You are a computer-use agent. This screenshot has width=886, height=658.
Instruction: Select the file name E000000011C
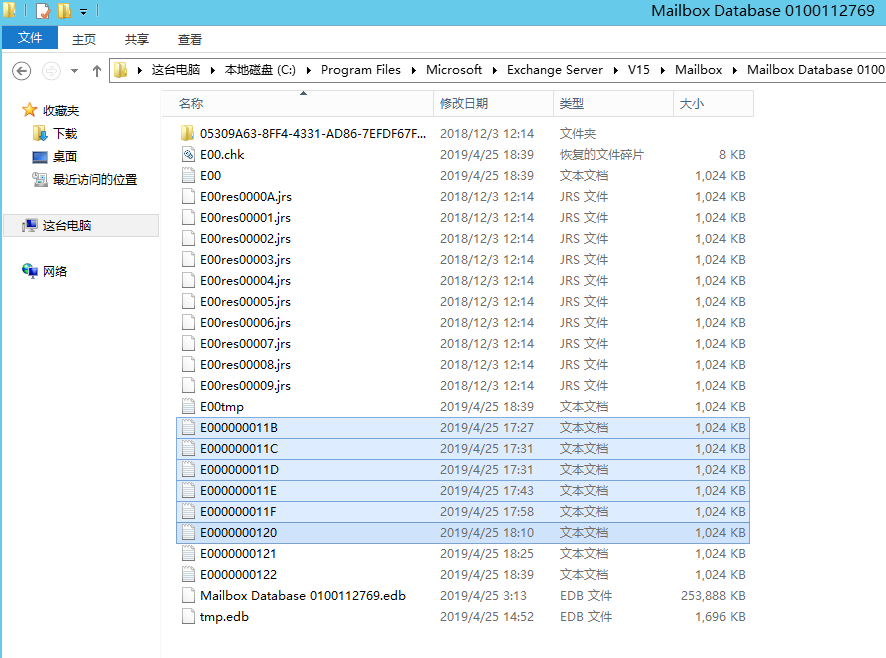[x=239, y=448]
